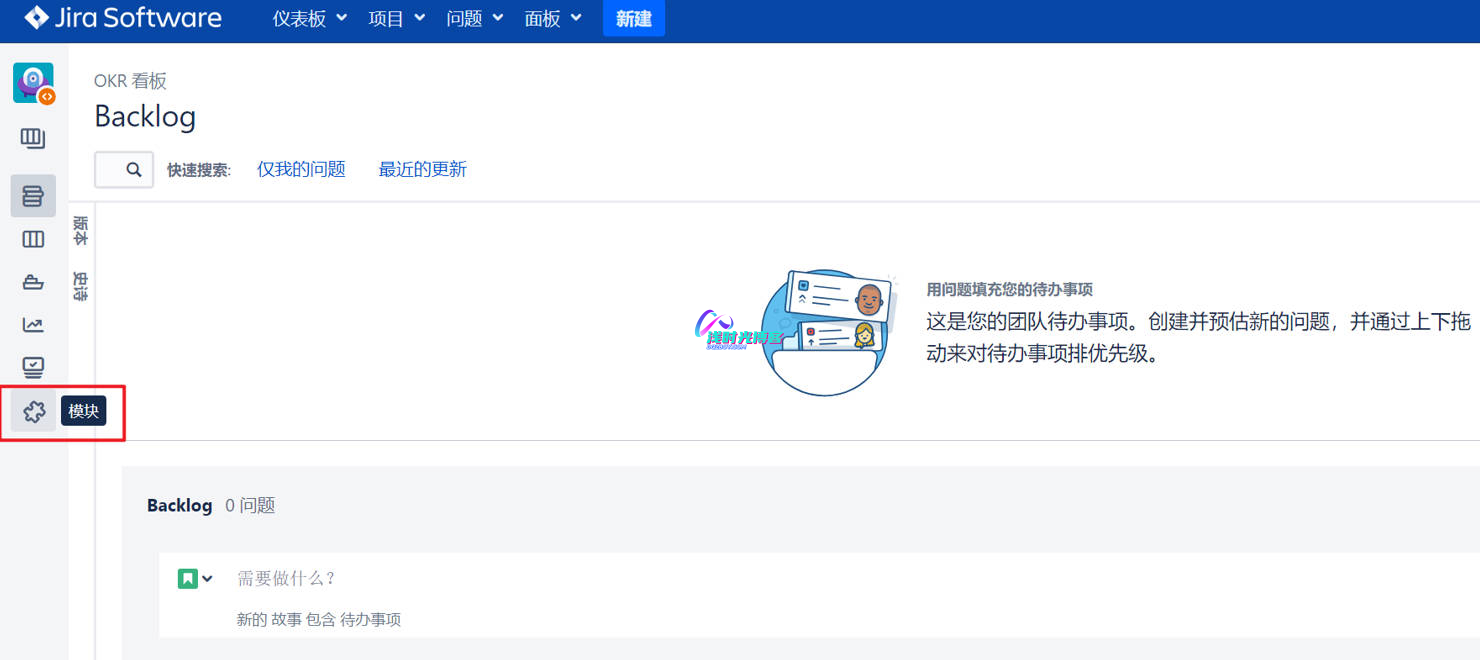This screenshot has height=660, width=1480.
Task: Click the project avatar in the sidebar
Action: [x=33, y=83]
